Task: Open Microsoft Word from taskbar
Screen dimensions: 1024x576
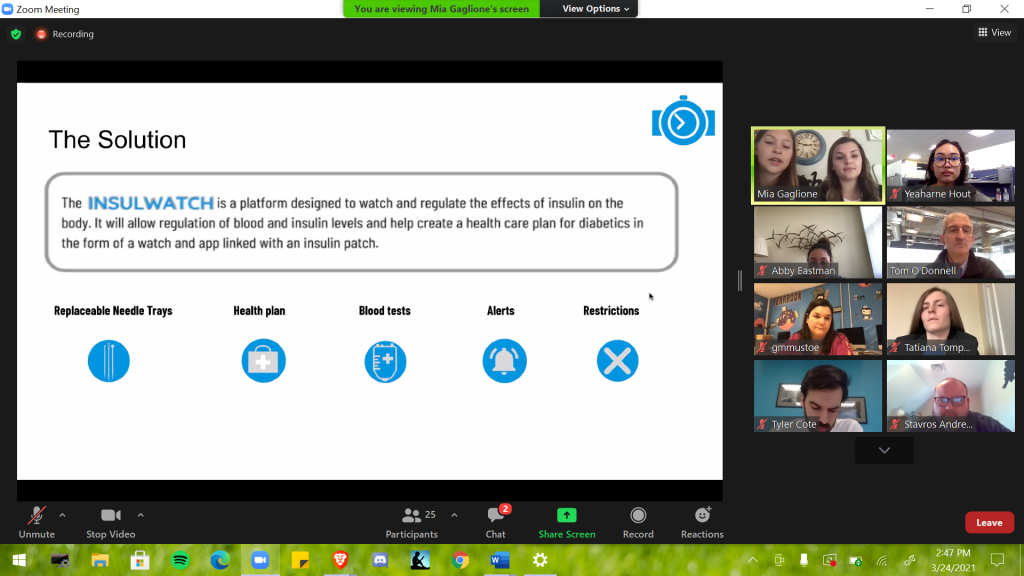Action: [500, 560]
